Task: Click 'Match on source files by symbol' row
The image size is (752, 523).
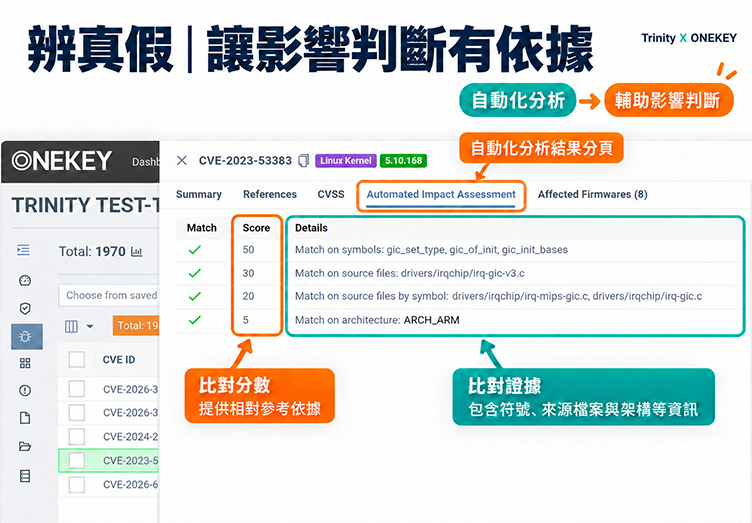Action: click(498, 296)
